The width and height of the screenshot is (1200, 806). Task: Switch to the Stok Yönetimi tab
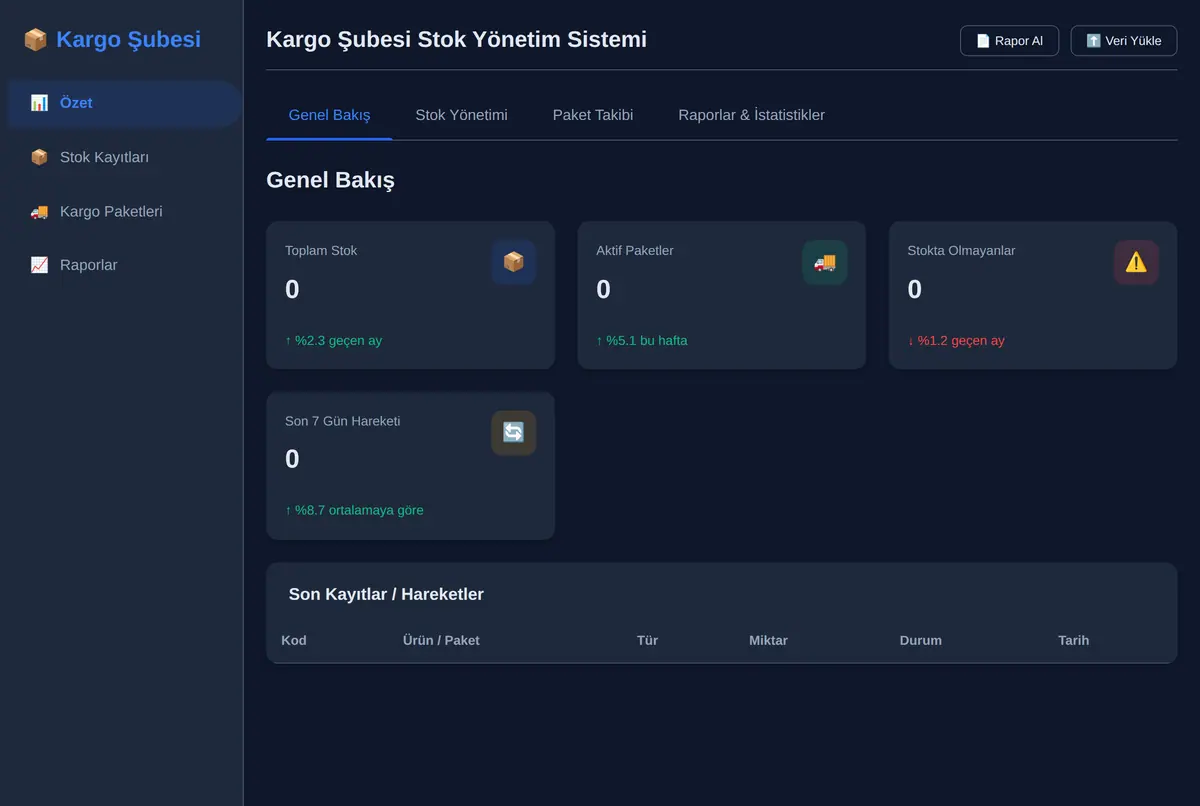pos(461,115)
